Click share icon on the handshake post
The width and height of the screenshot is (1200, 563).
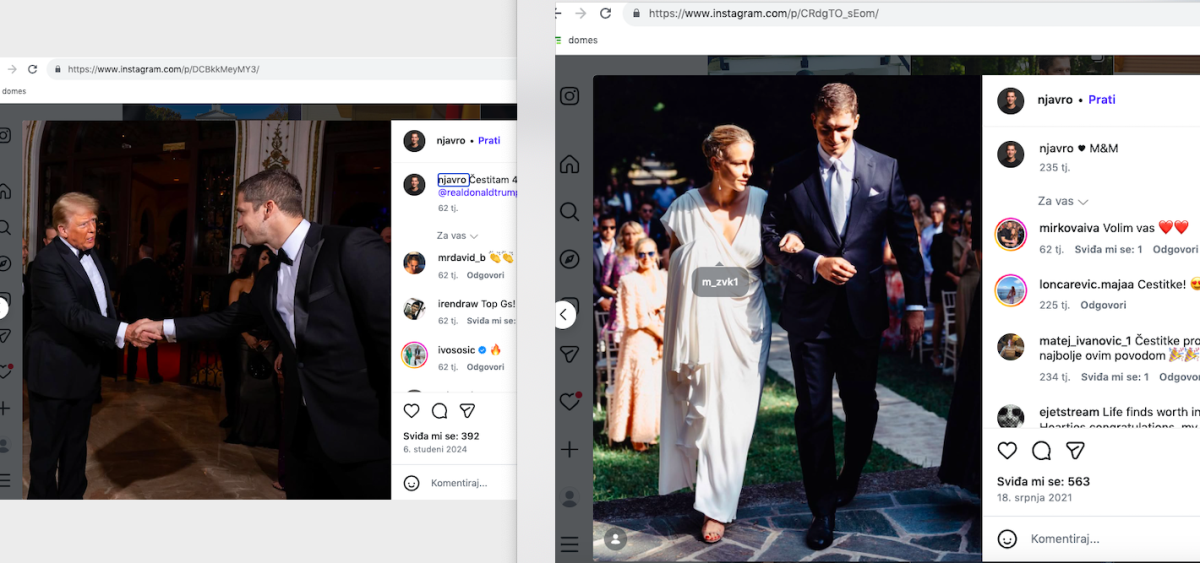pyautogui.click(x=467, y=411)
